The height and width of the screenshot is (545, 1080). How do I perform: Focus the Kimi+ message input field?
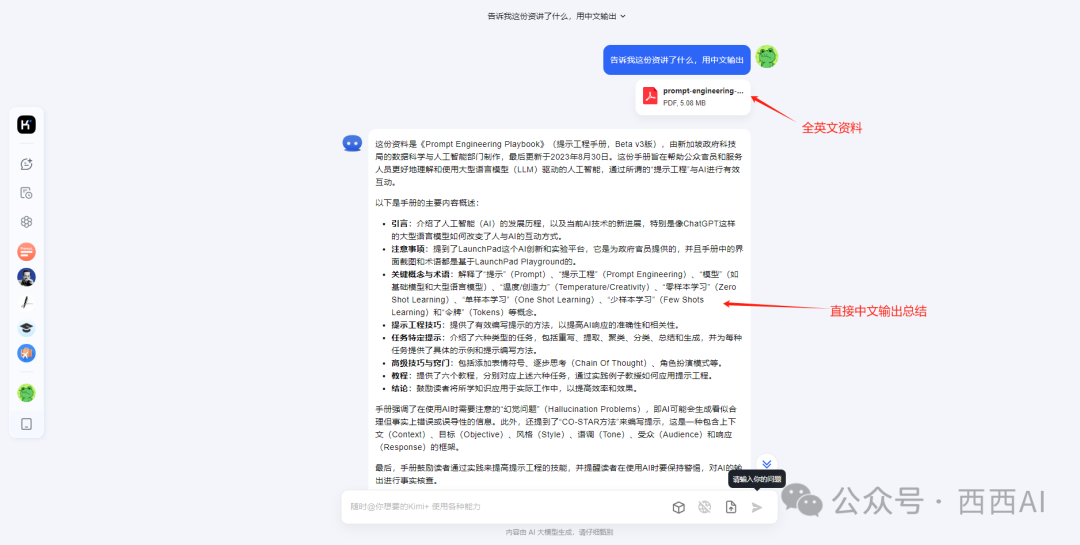point(506,507)
